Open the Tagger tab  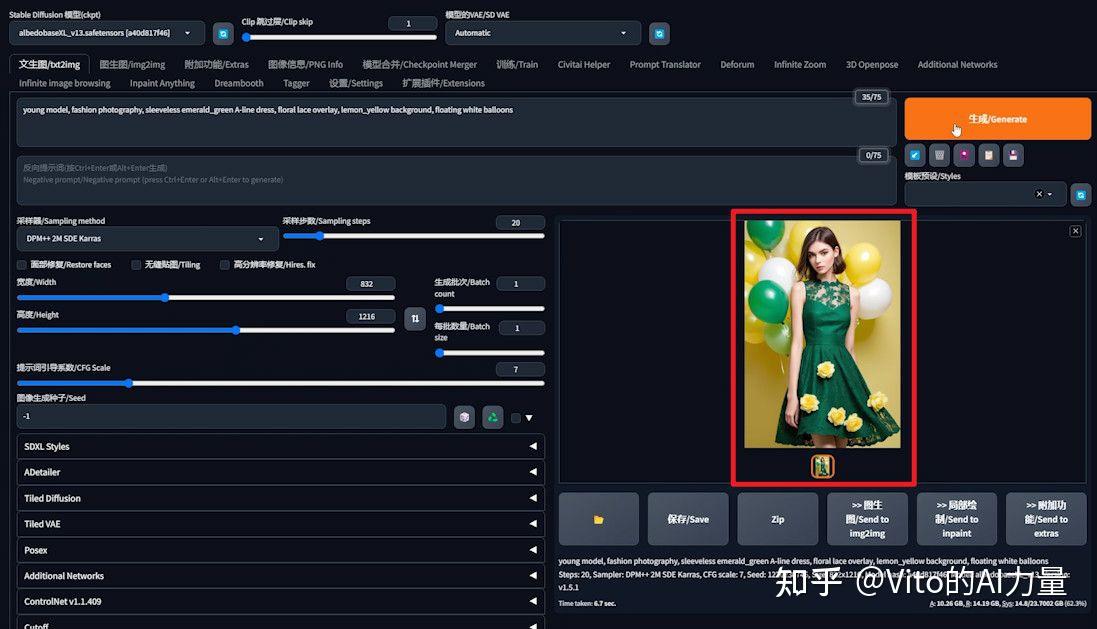[x=296, y=83]
